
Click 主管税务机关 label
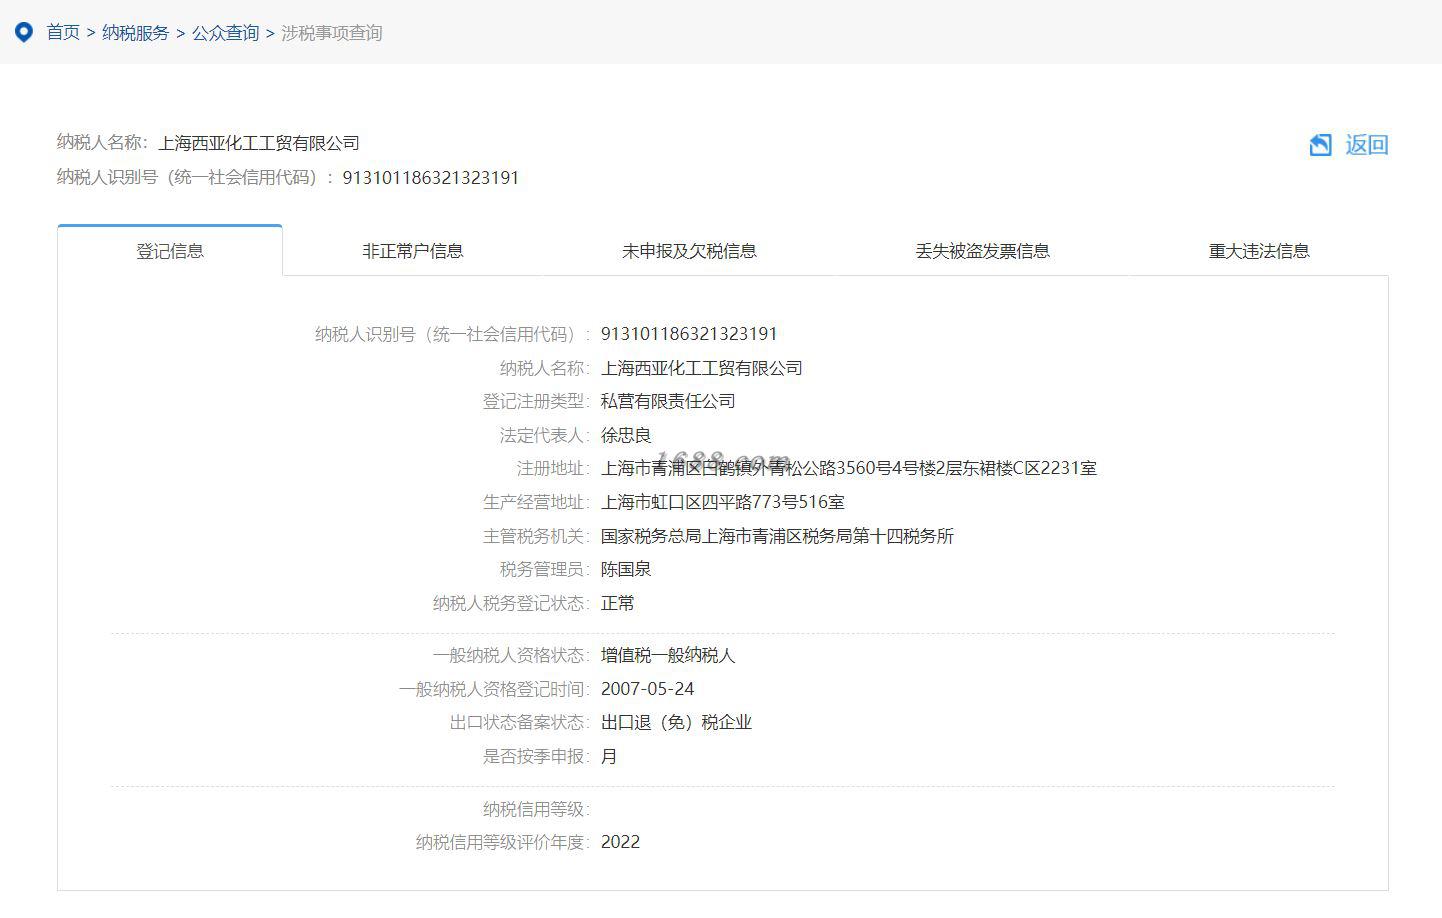click(536, 536)
